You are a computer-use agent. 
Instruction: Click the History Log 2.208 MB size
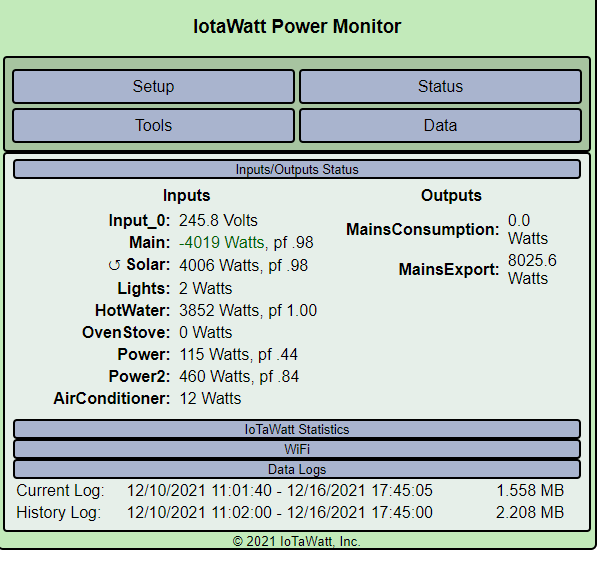point(530,513)
